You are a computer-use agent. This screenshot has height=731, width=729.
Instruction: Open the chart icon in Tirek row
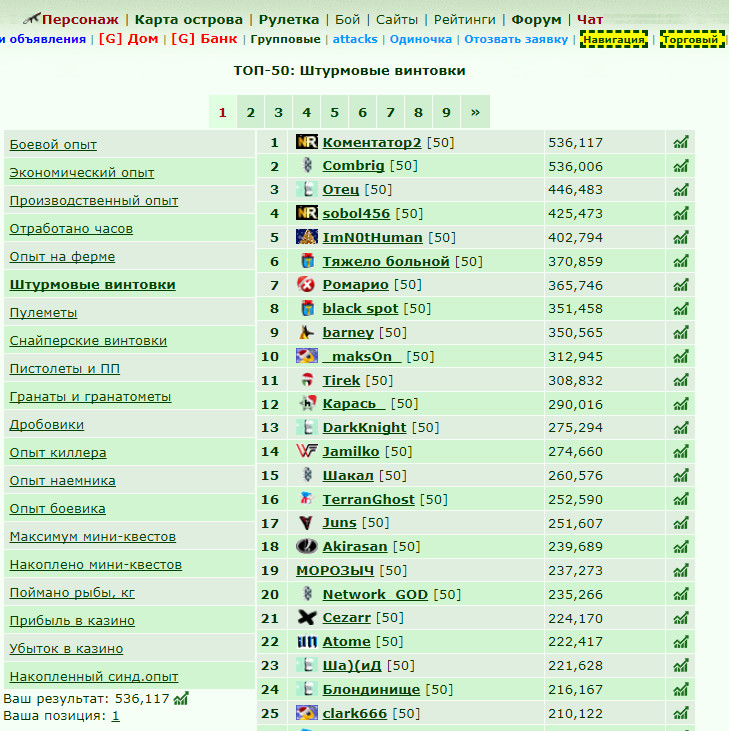pyautogui.click(x=681, y=380)
